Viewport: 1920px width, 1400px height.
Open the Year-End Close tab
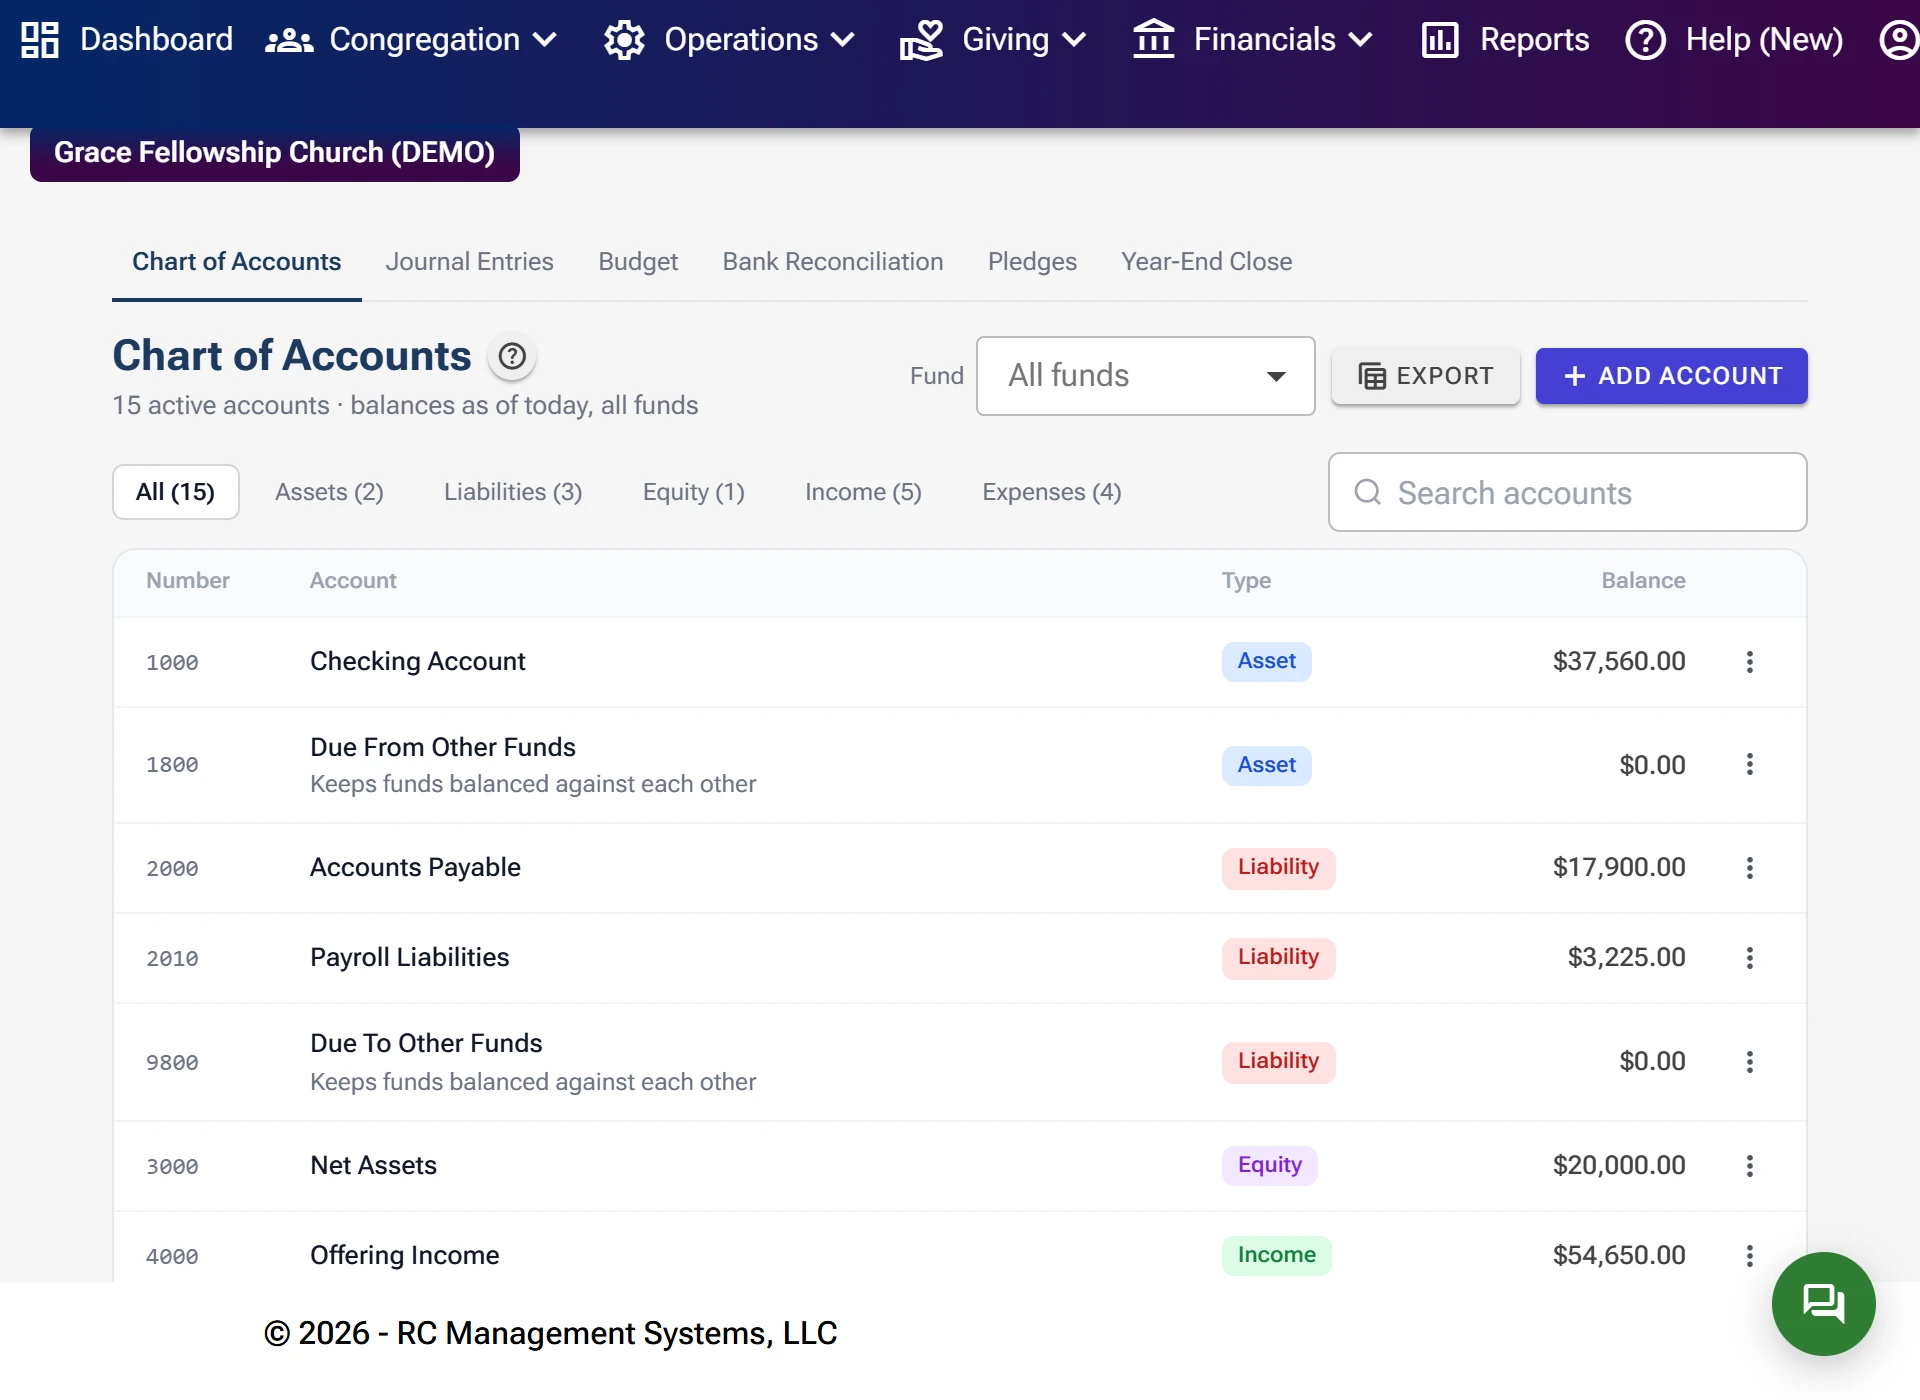click(x=1206, y=262)
